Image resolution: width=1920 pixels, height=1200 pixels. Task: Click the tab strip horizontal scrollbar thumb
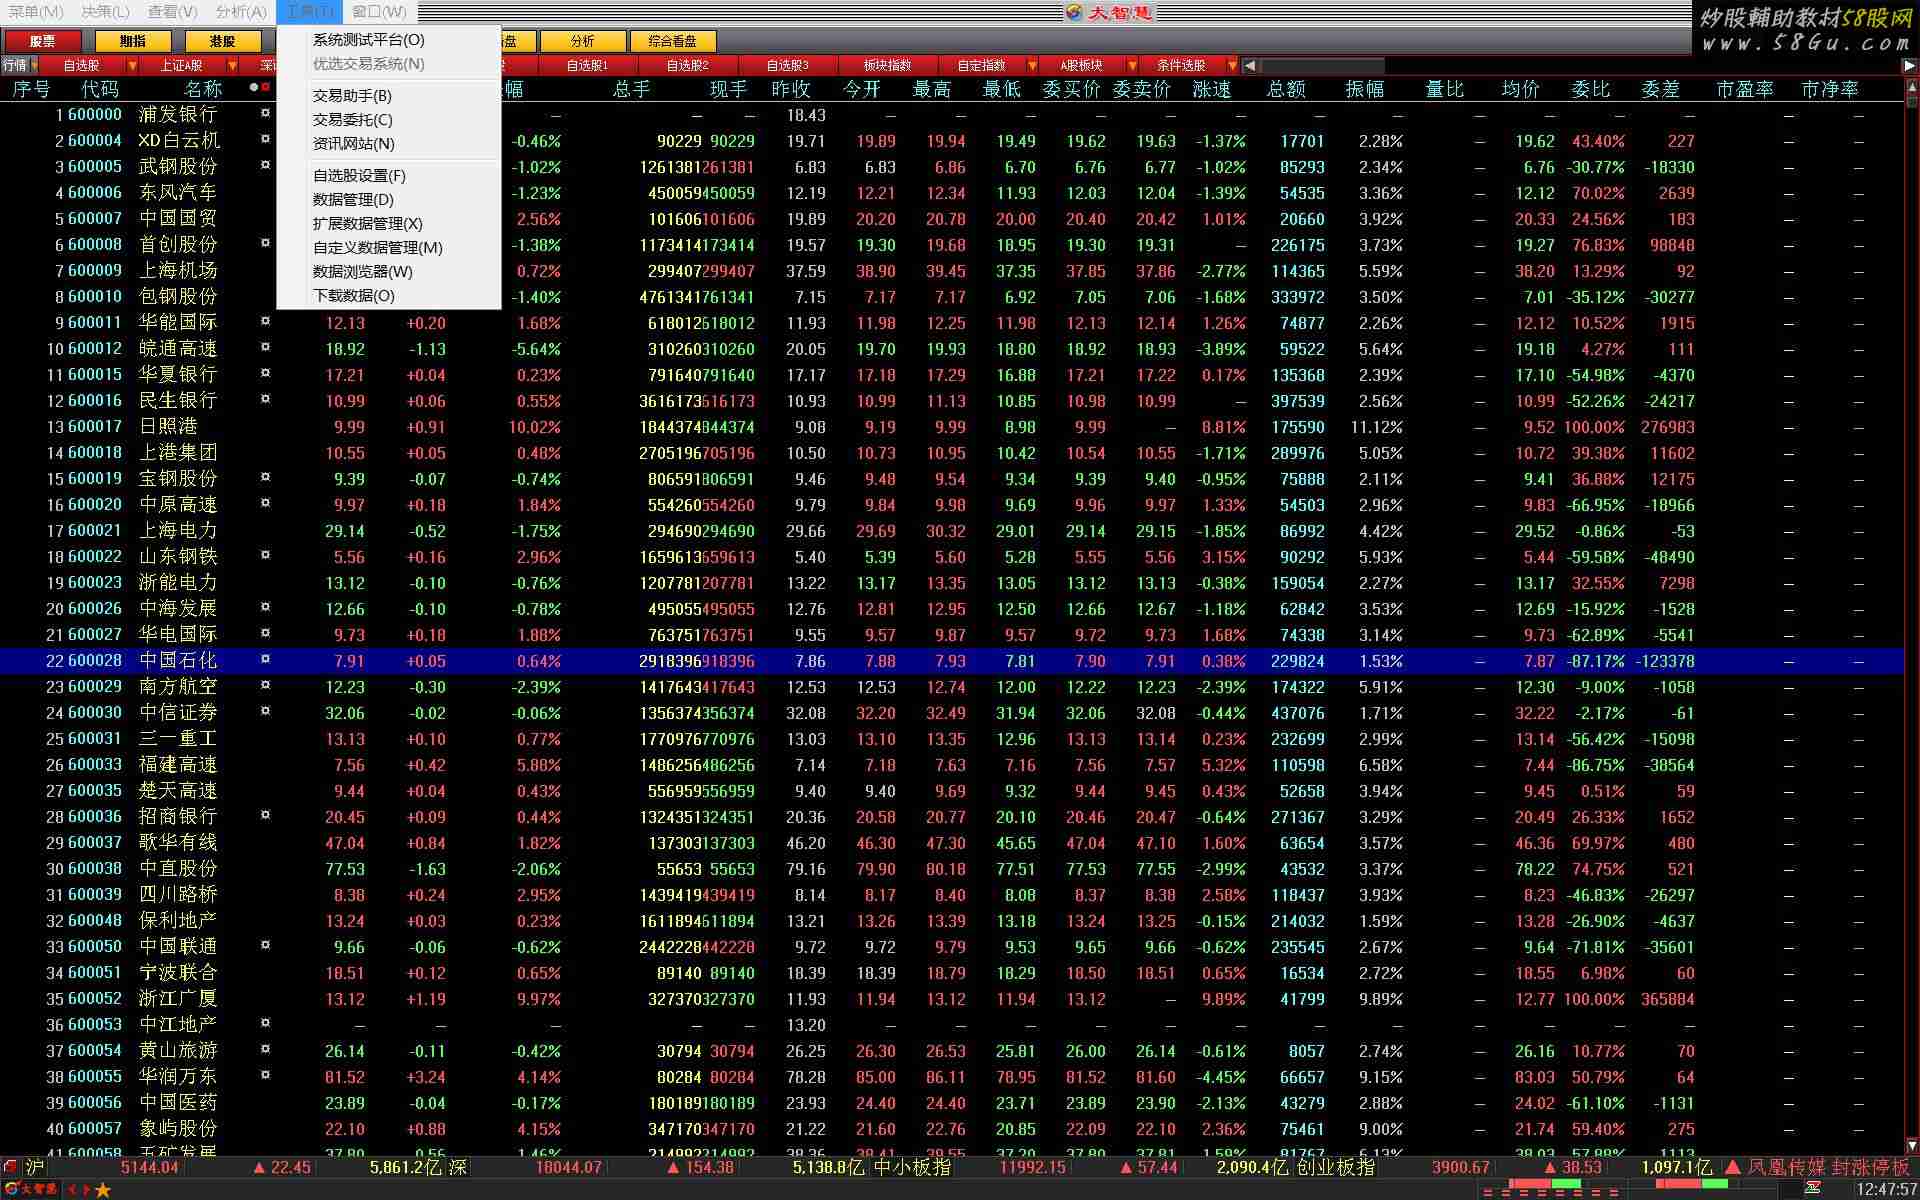point(1322,66)
